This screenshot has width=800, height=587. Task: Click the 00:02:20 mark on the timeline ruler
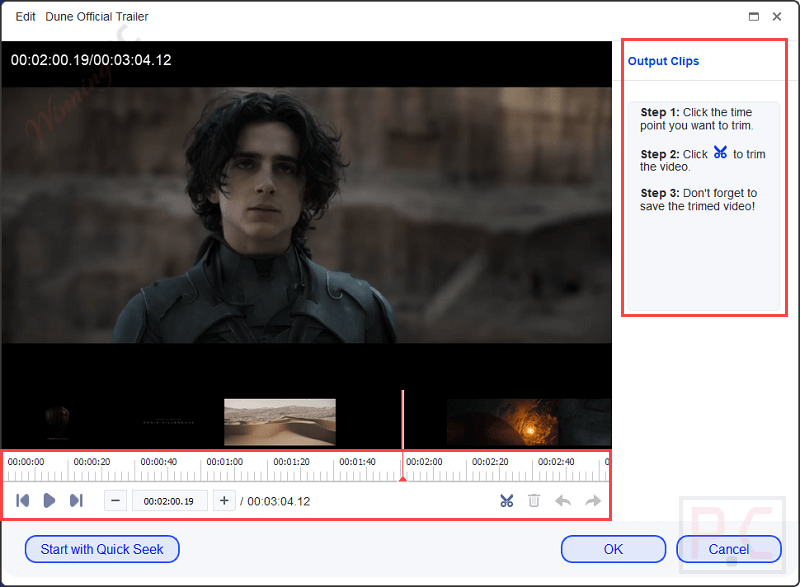[x=490, y=462]
